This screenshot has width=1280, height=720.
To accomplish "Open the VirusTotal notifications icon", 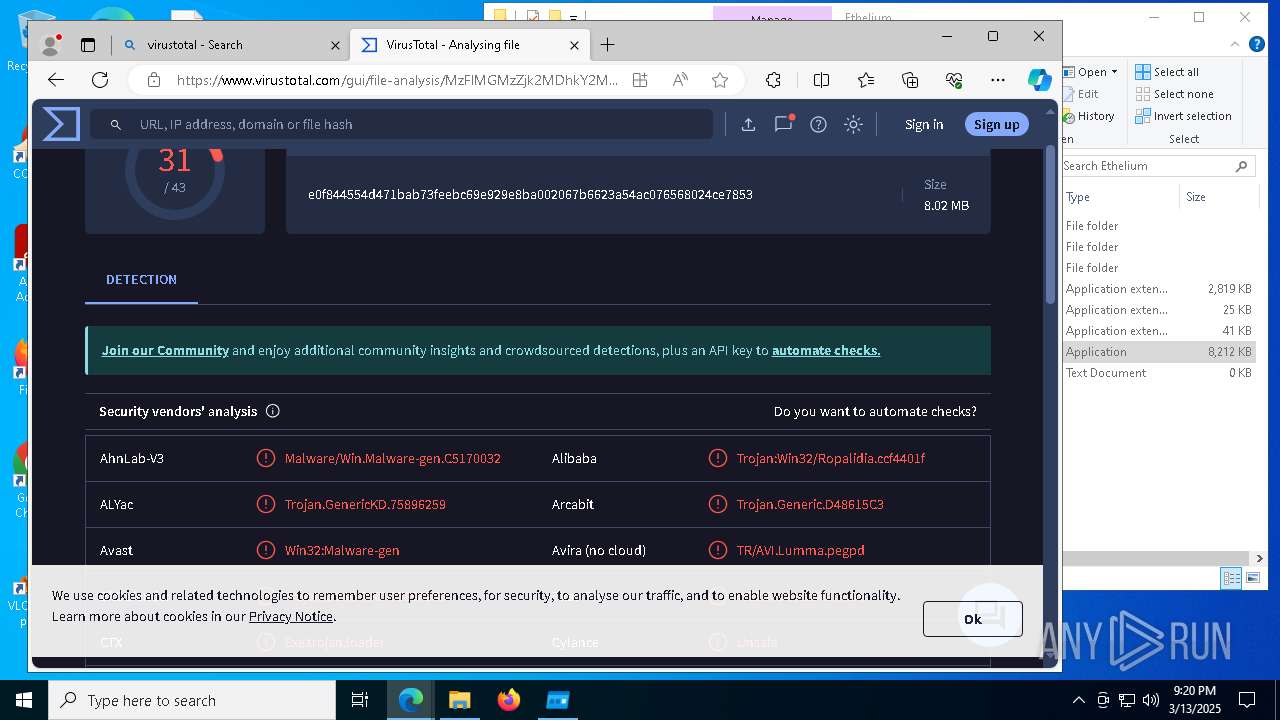I will [784, 124].
